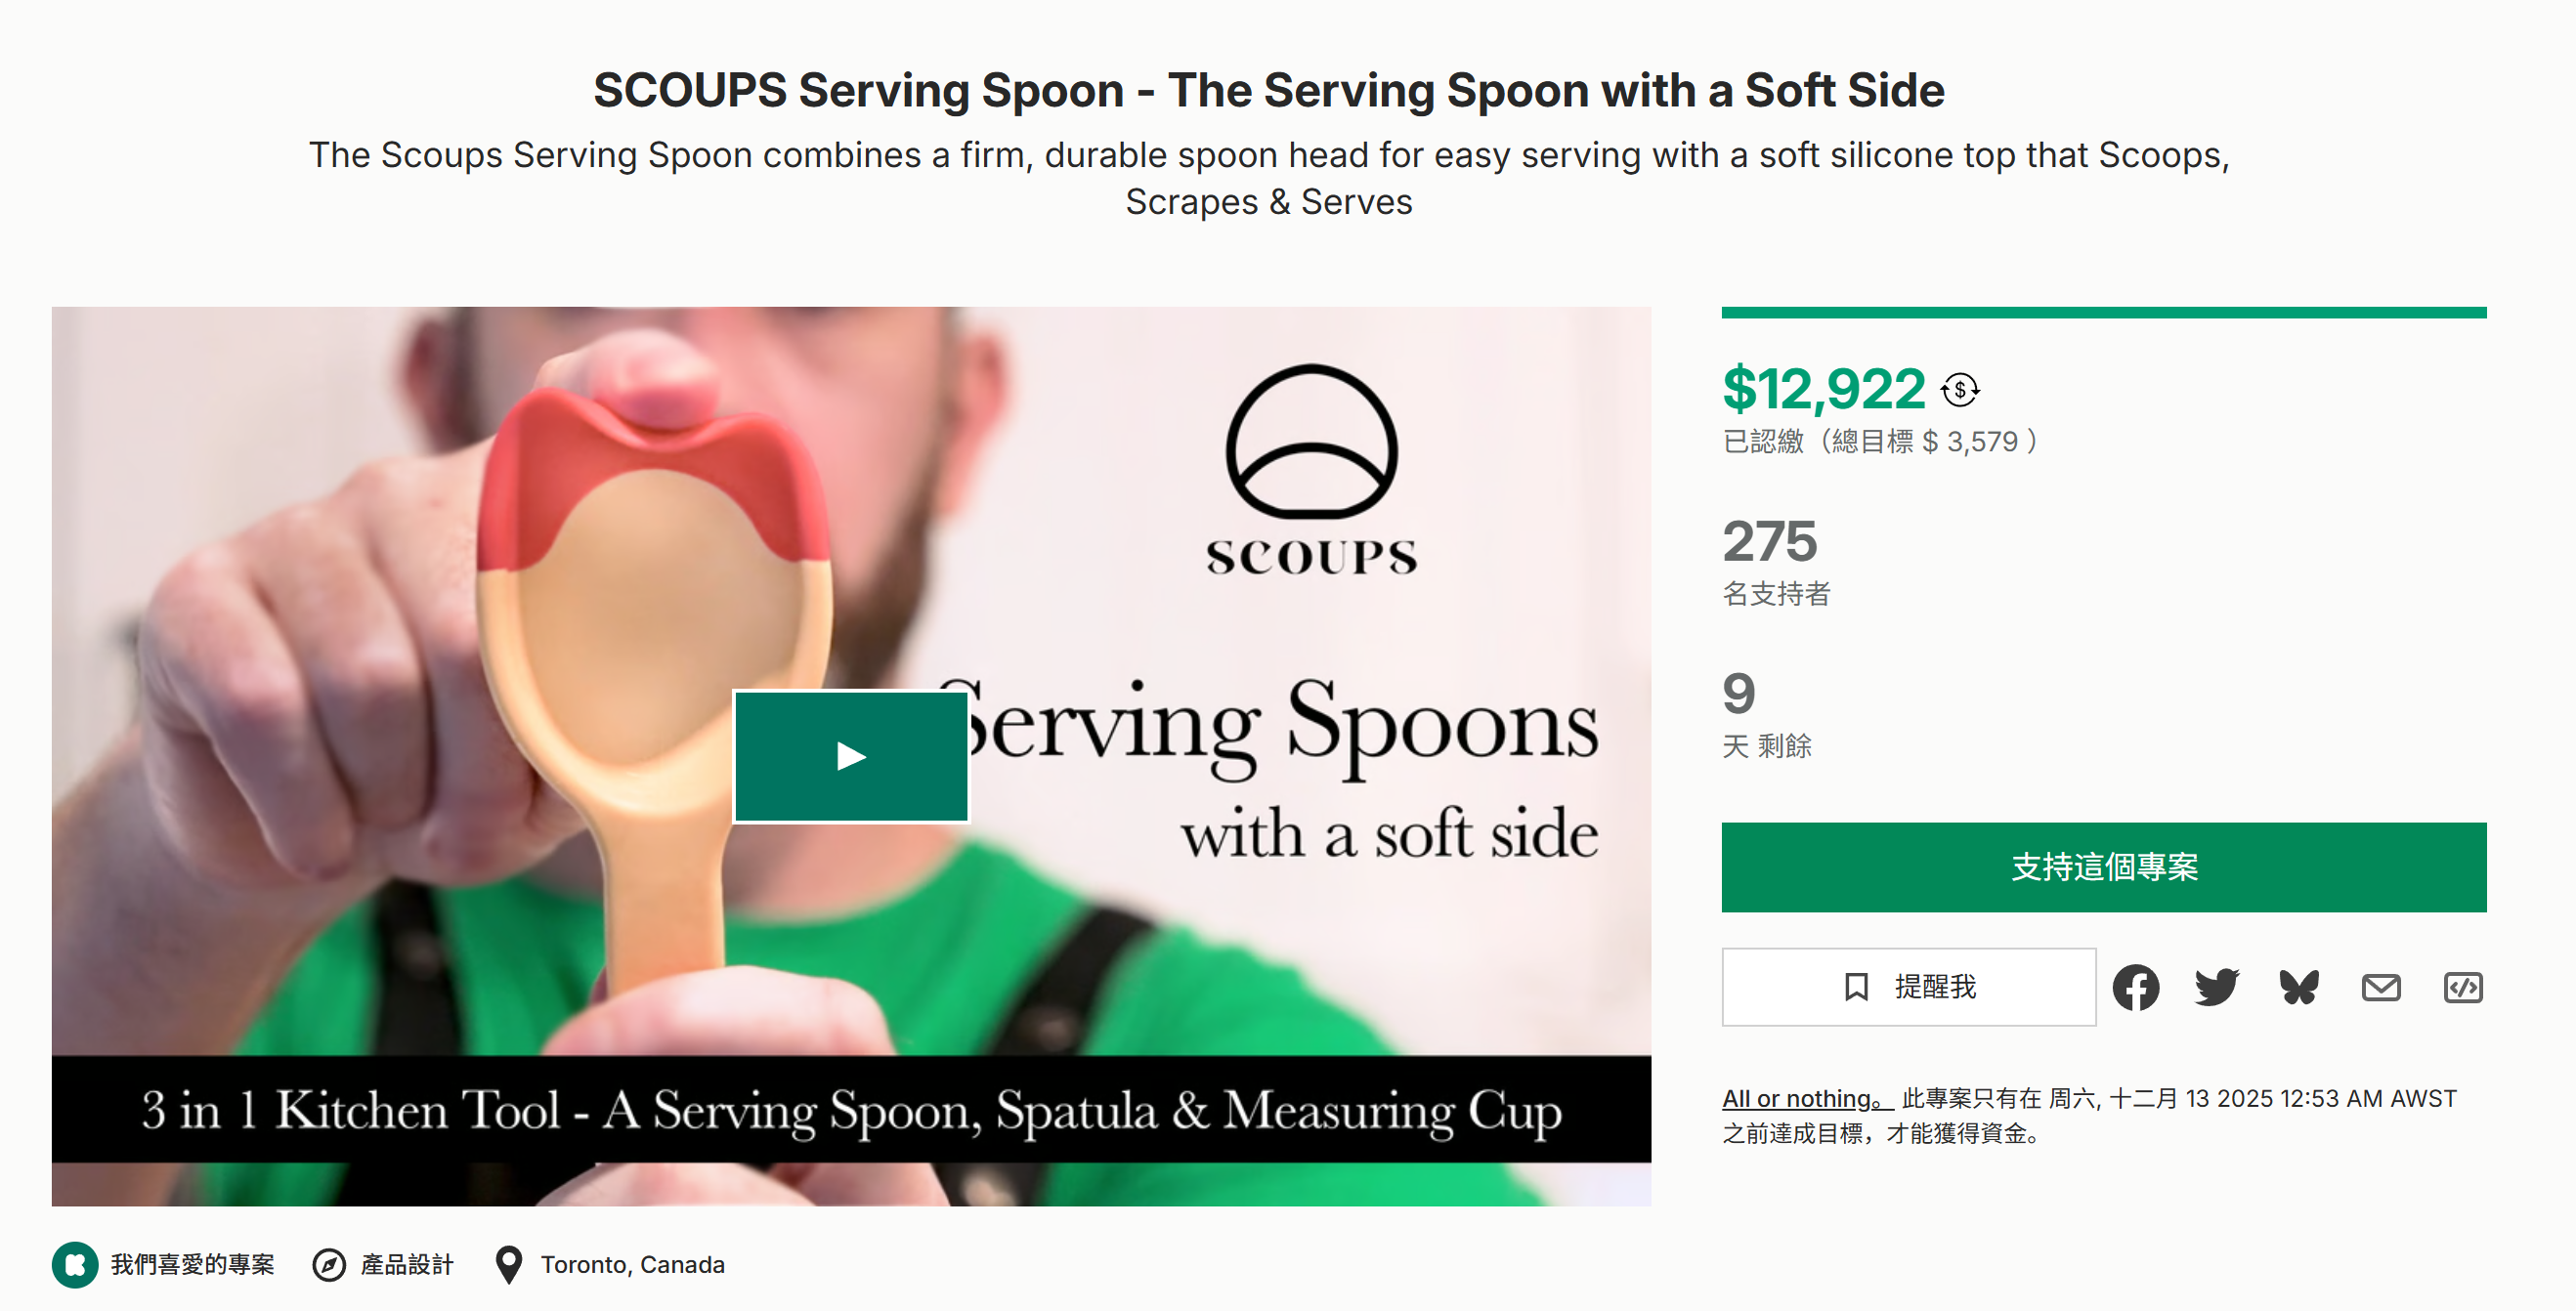Image resolution: width=2576 pixels, height=1311 pixels.
Task: Click the compass icon beside 產品設計
Action: click(x=329, y=1265)
